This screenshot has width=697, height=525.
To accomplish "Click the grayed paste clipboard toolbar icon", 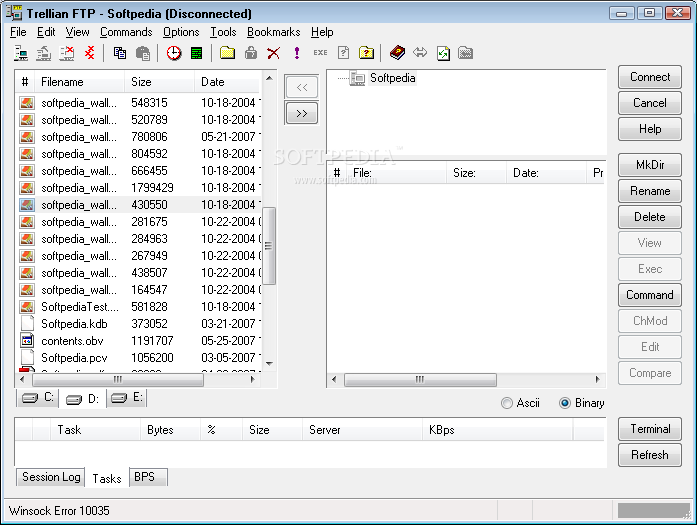I will [143, 53].
